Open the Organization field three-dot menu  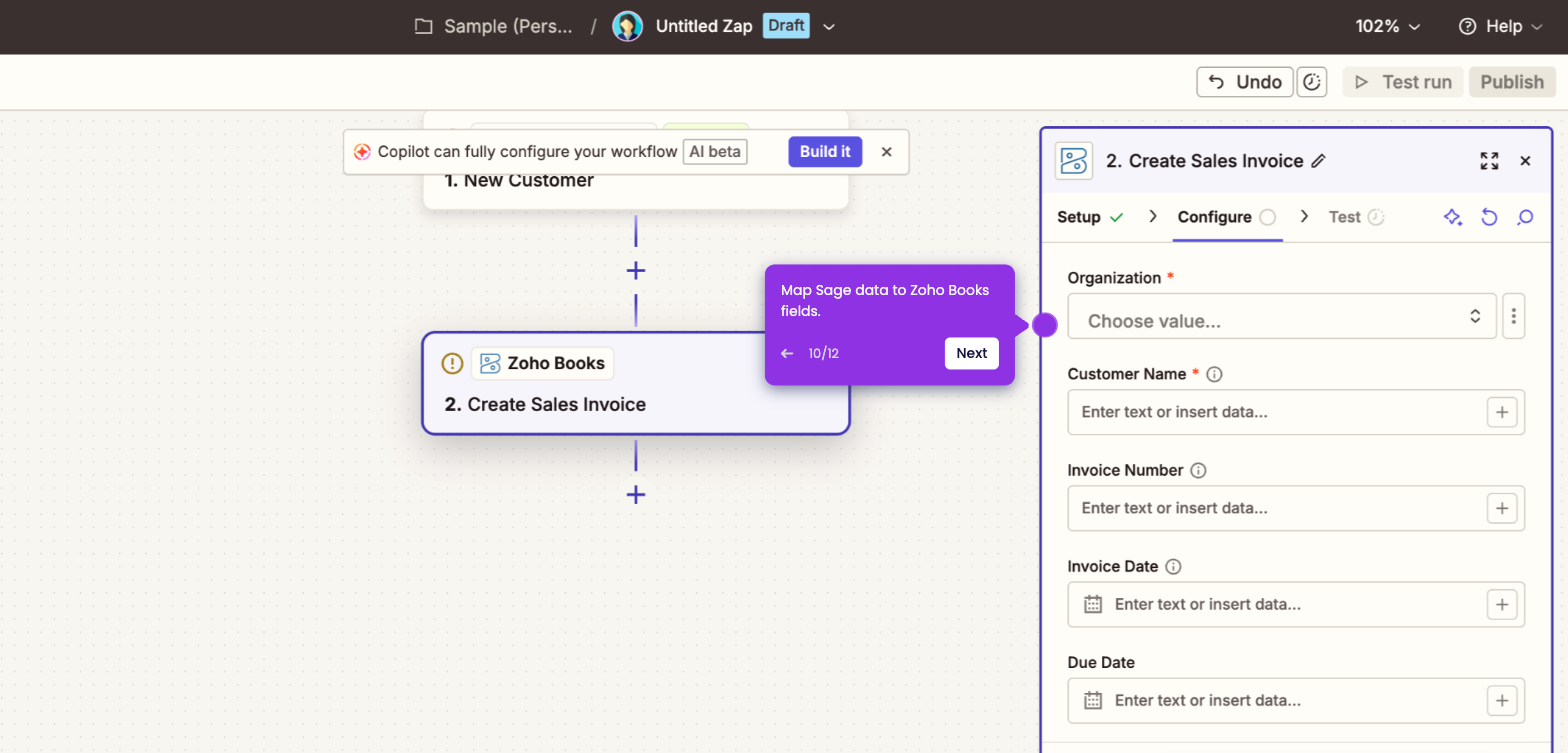[1514, 316]
